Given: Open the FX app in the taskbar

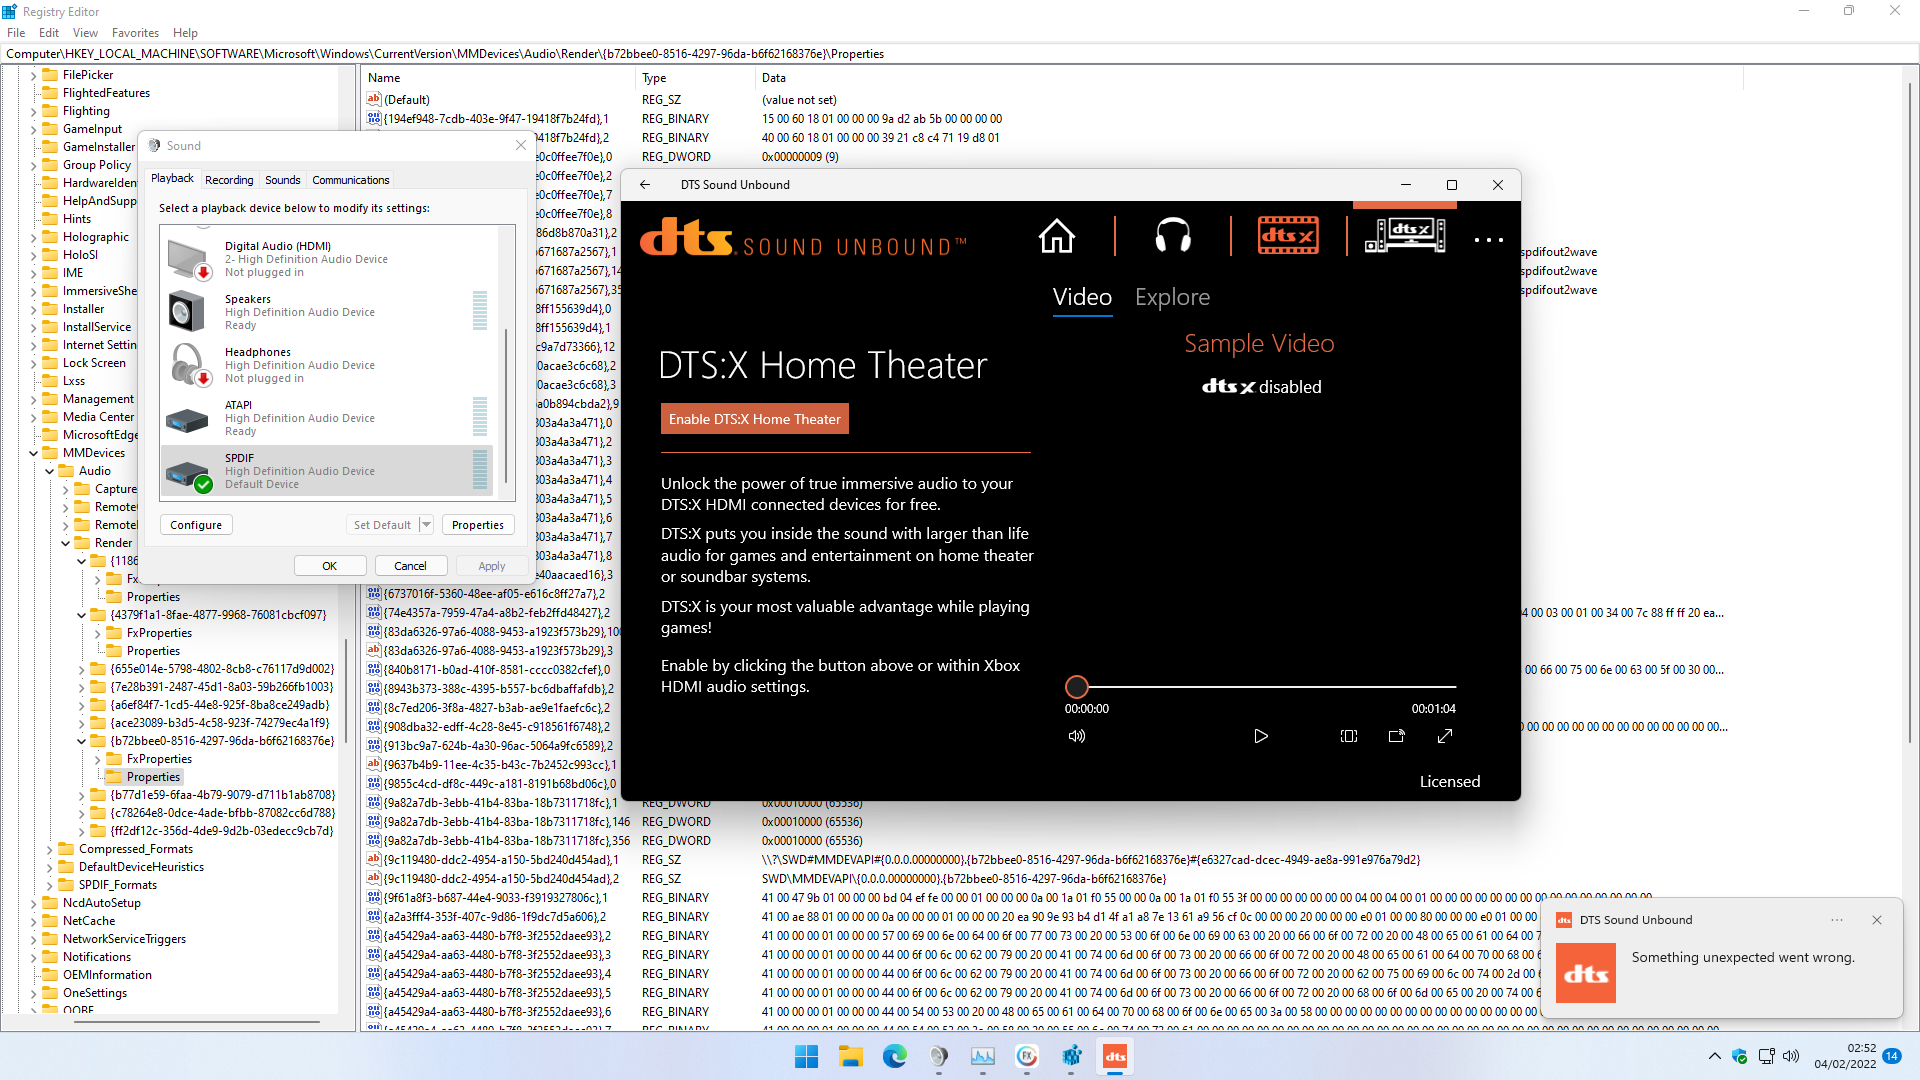Looking at the screenshot, I should 1027,1056.
